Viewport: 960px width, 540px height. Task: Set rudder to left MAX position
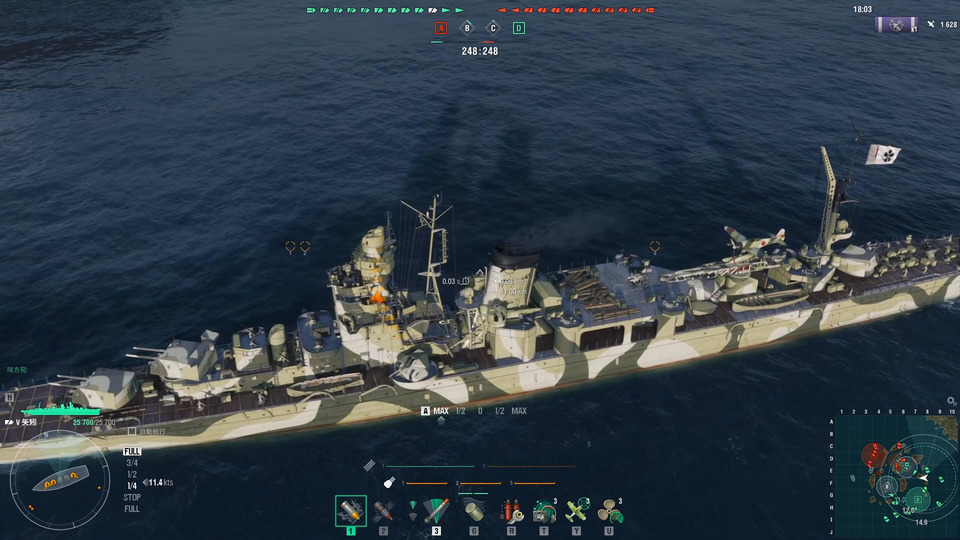tap(441, 411)
